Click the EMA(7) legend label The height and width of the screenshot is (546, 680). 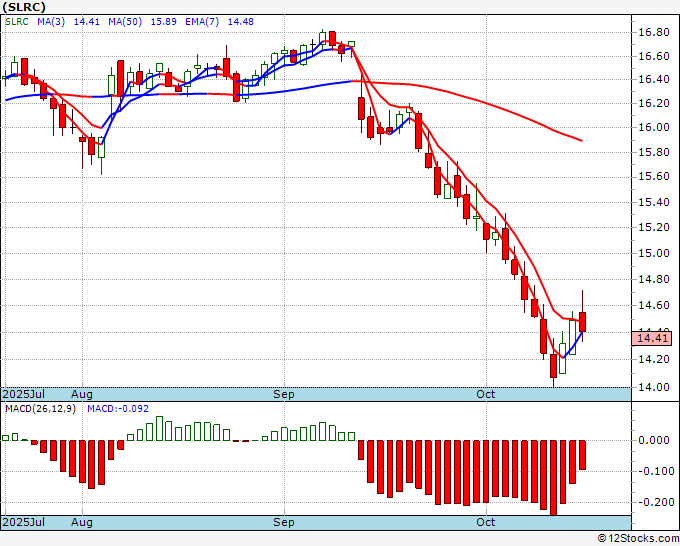202,22
